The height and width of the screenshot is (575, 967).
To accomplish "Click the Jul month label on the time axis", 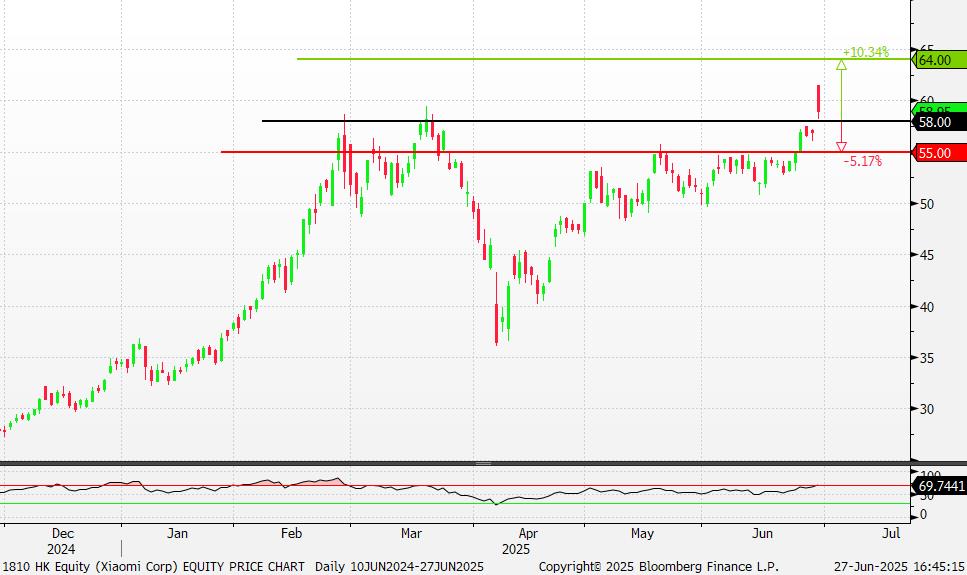I will (x=891, y=534).
